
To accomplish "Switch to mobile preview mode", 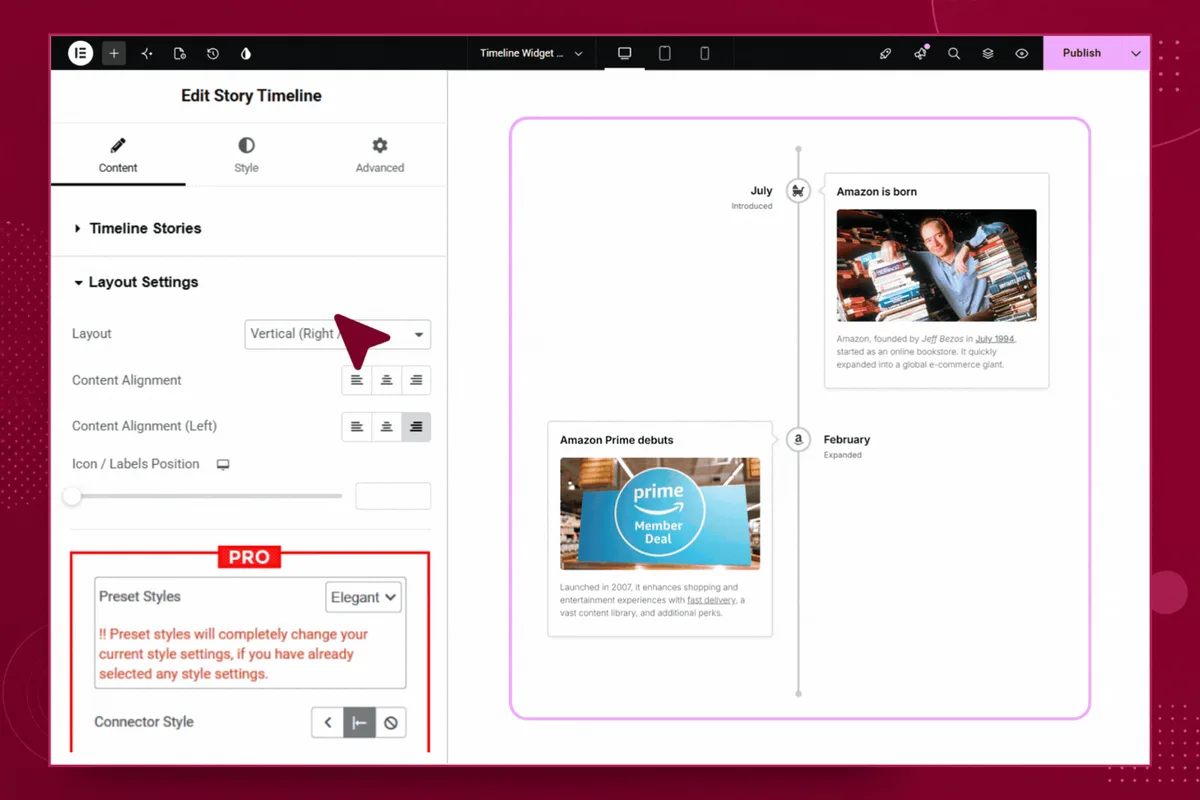I will point(704,53).
